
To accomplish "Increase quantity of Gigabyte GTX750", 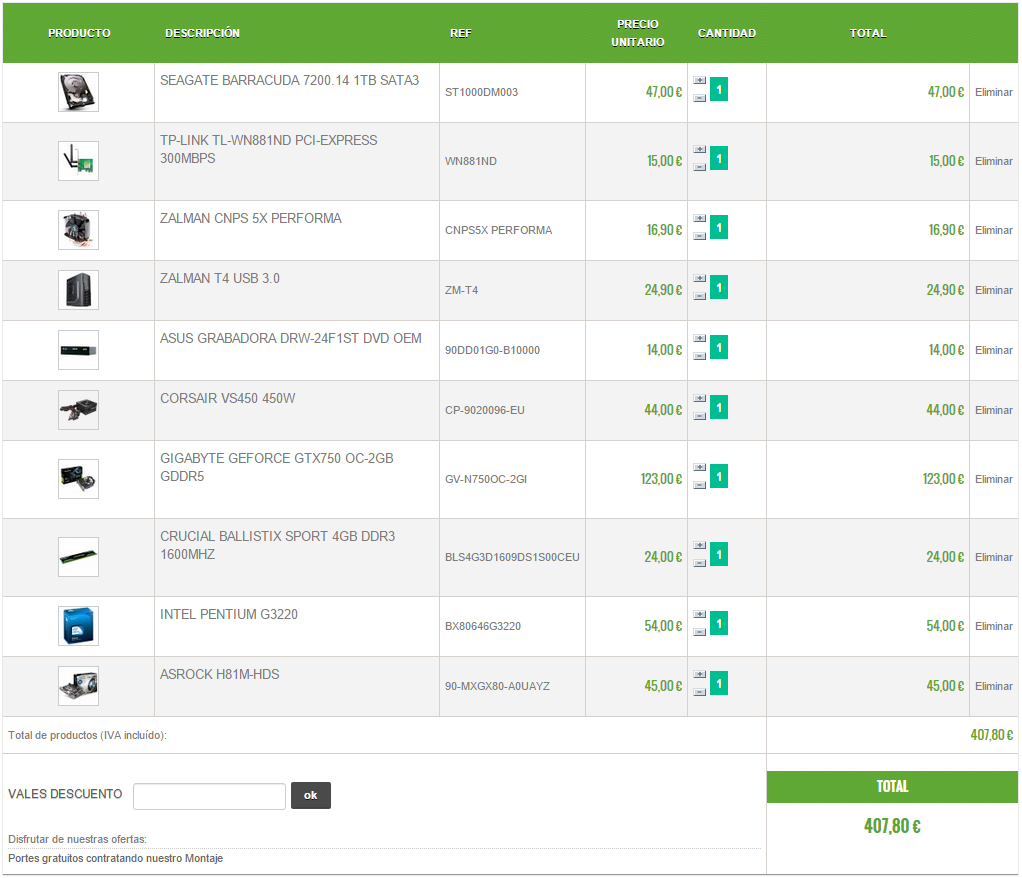I will [x=699, y=467].
